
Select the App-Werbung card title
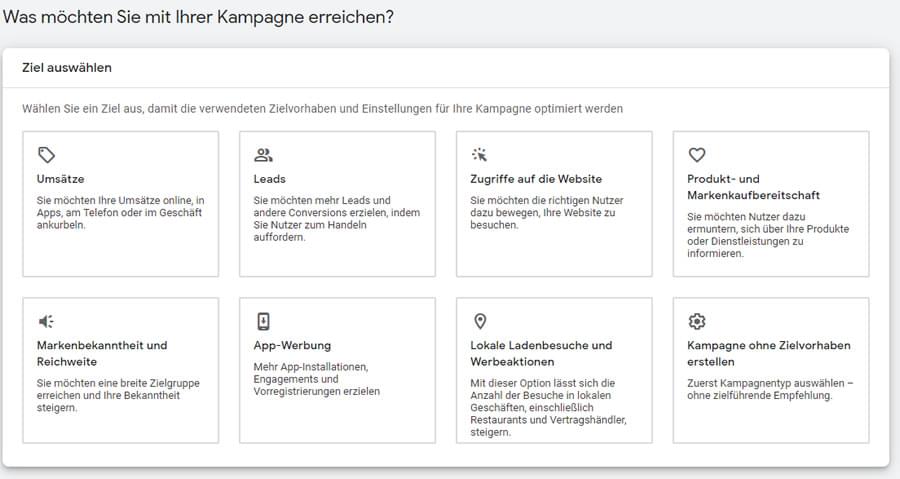[x=292, y=345]
